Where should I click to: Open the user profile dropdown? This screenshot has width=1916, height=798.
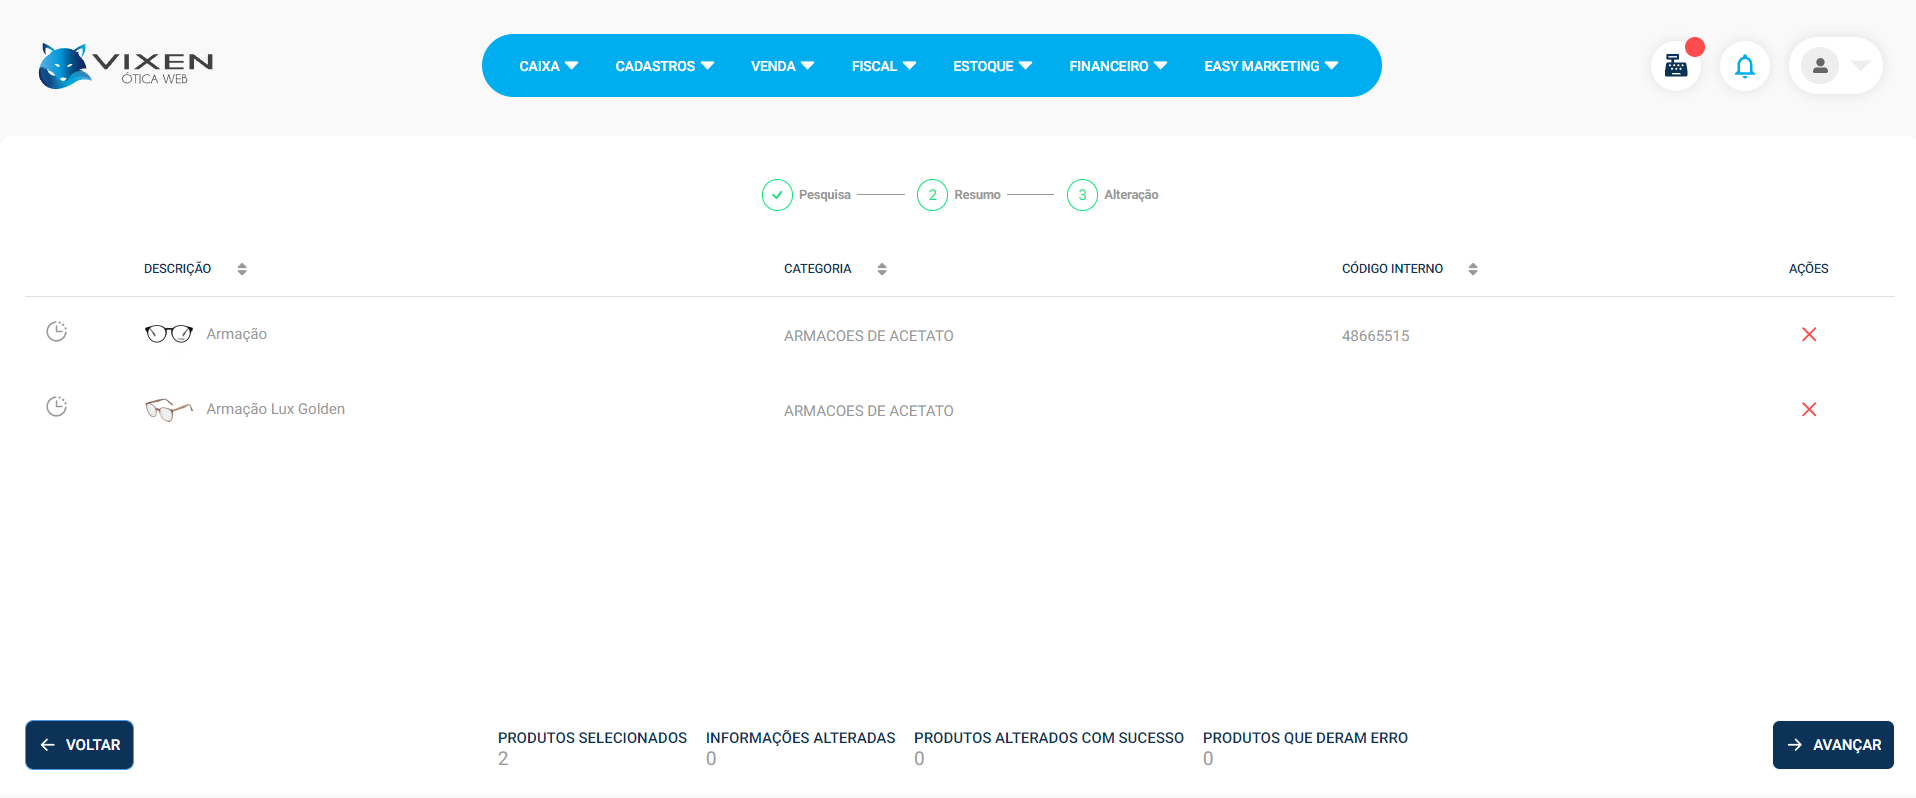[x=1835, y=66]
